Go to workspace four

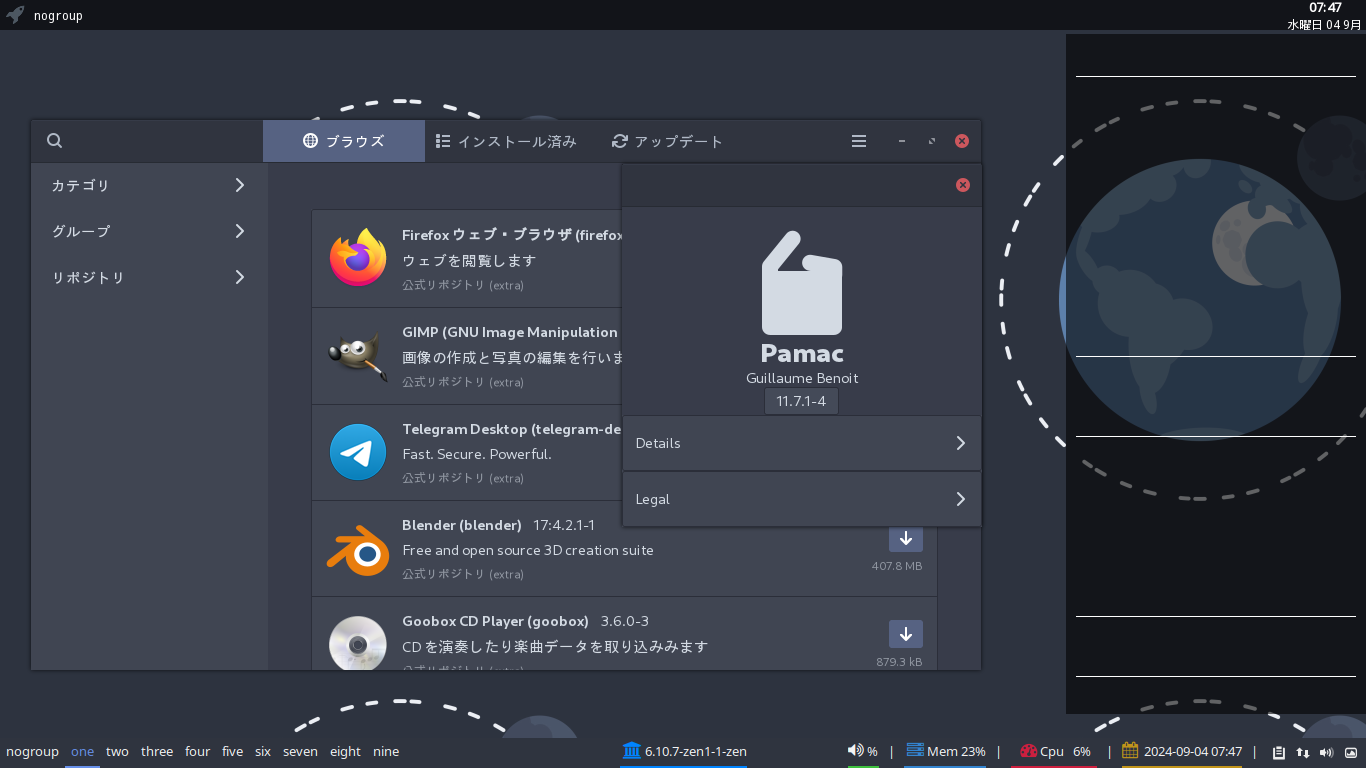coord(198,751)
